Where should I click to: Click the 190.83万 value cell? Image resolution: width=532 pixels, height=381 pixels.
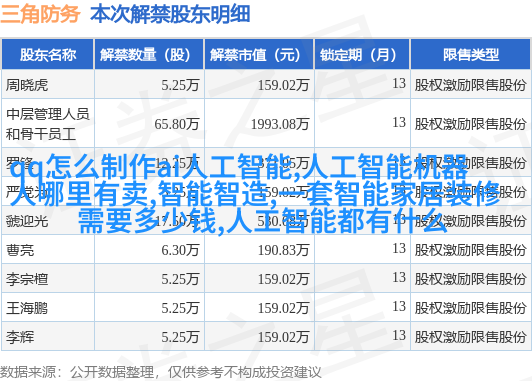point(284,250)
